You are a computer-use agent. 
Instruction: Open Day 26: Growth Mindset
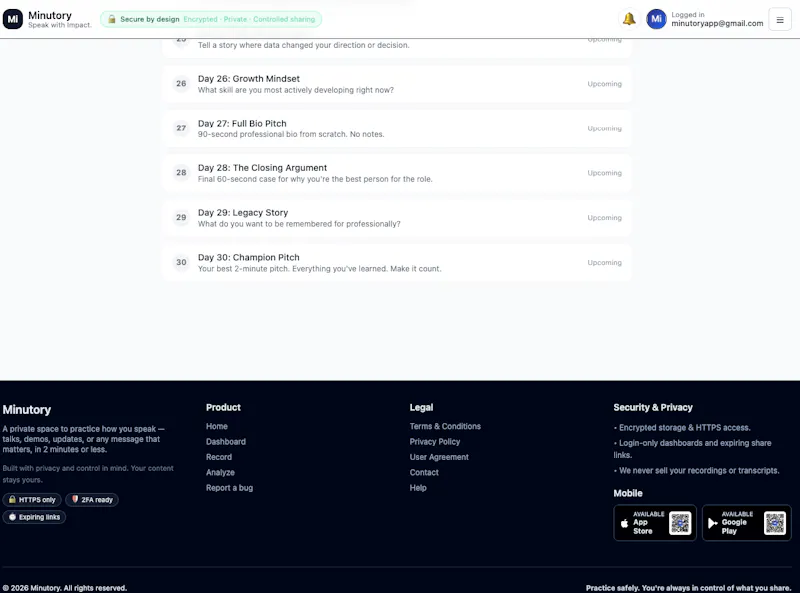click(397, 84)
